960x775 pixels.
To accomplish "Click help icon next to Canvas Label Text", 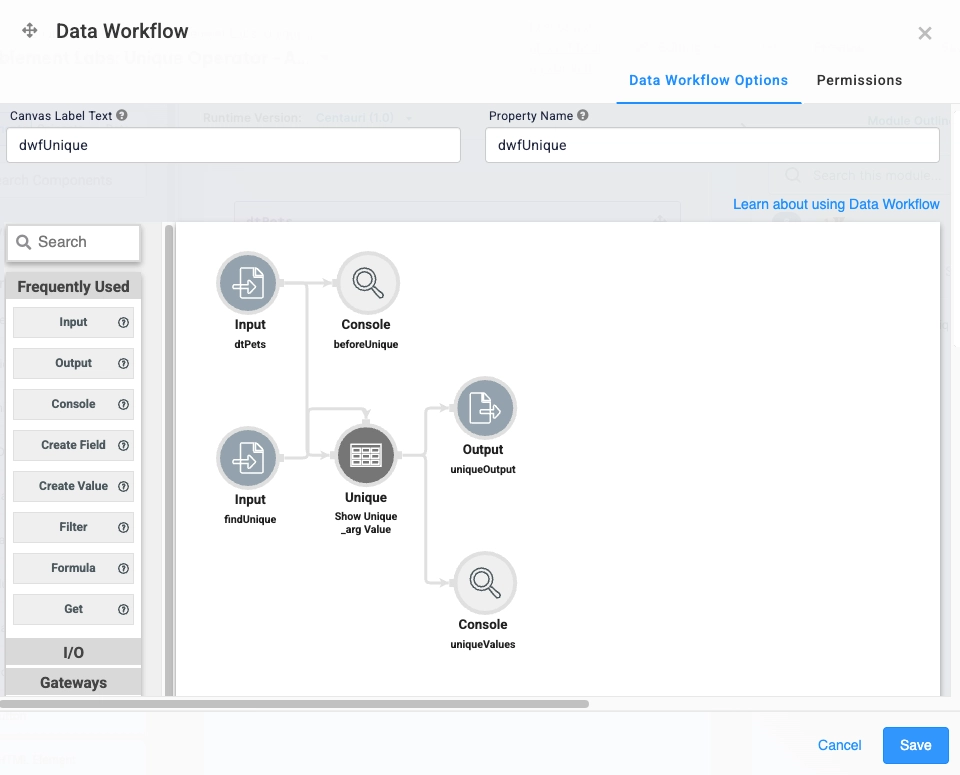I will click(122, 115).
